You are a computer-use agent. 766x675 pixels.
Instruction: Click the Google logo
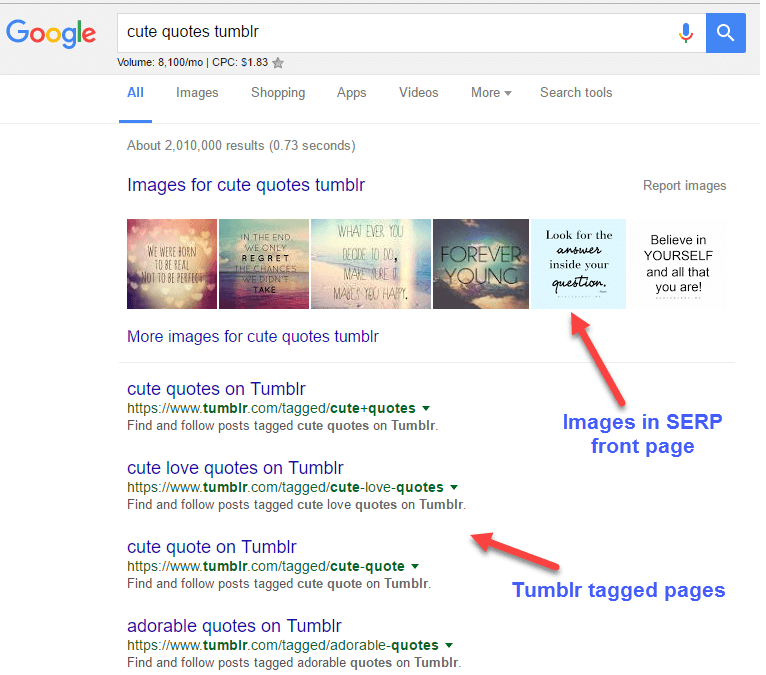pos(51,33)
